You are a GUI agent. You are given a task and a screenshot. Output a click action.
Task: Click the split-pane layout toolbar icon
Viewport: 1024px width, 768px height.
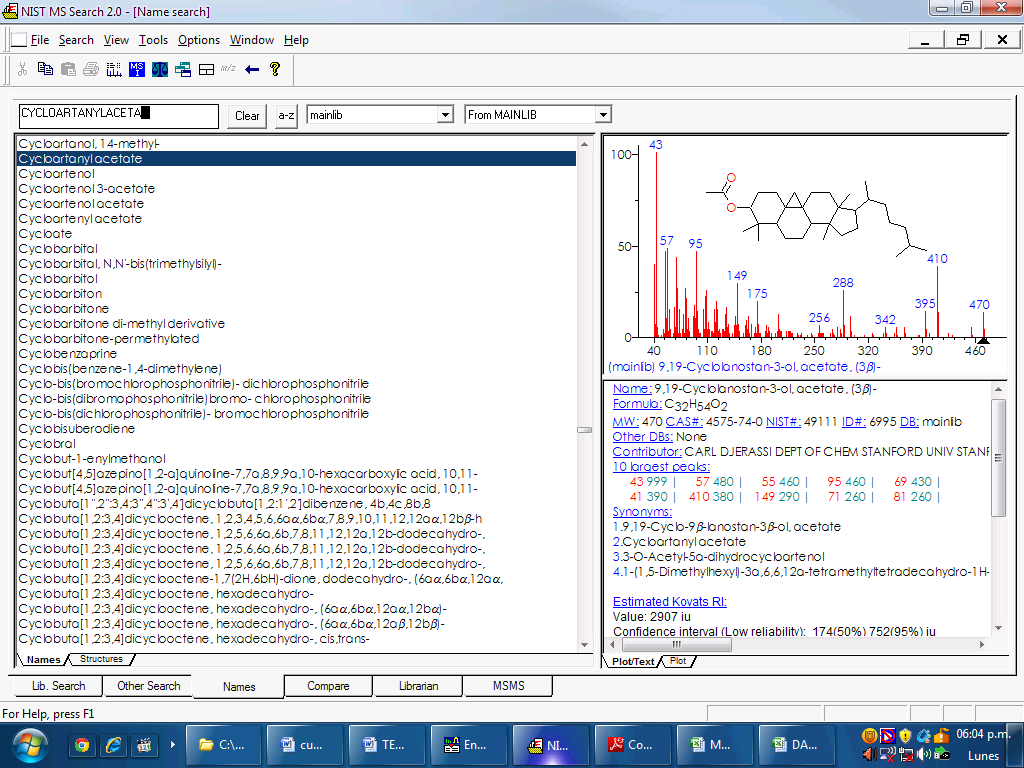pyautogui.click(x=206, y=69)
